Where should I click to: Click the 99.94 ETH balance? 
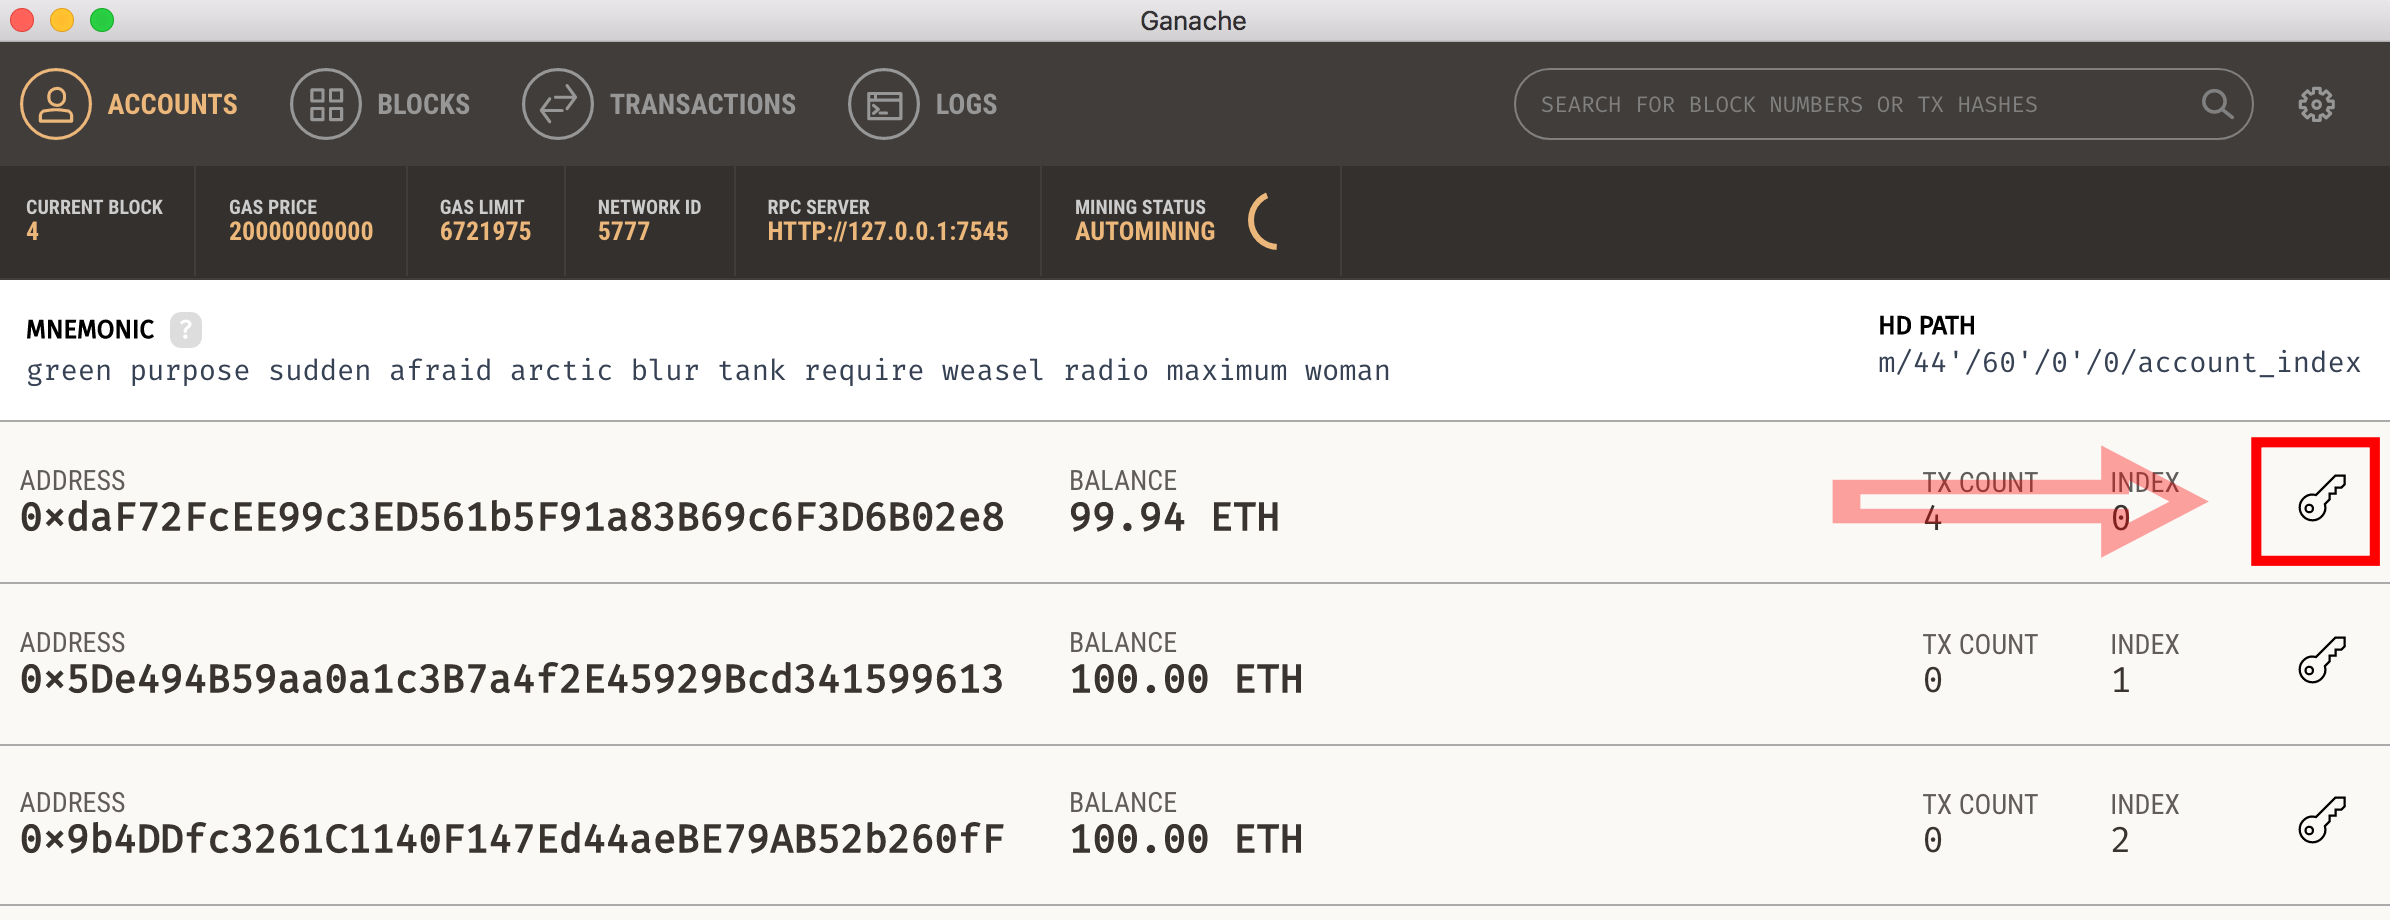(x=1174, y=518)
